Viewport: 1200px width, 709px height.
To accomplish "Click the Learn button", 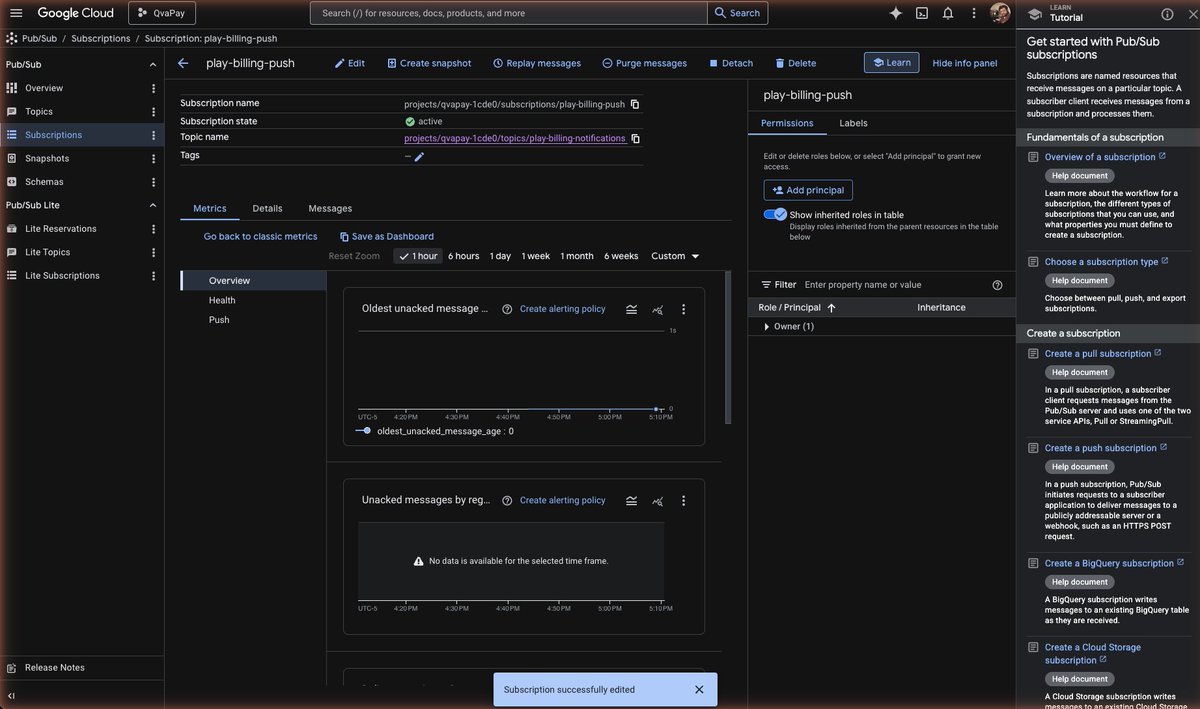I will [891, 62].
